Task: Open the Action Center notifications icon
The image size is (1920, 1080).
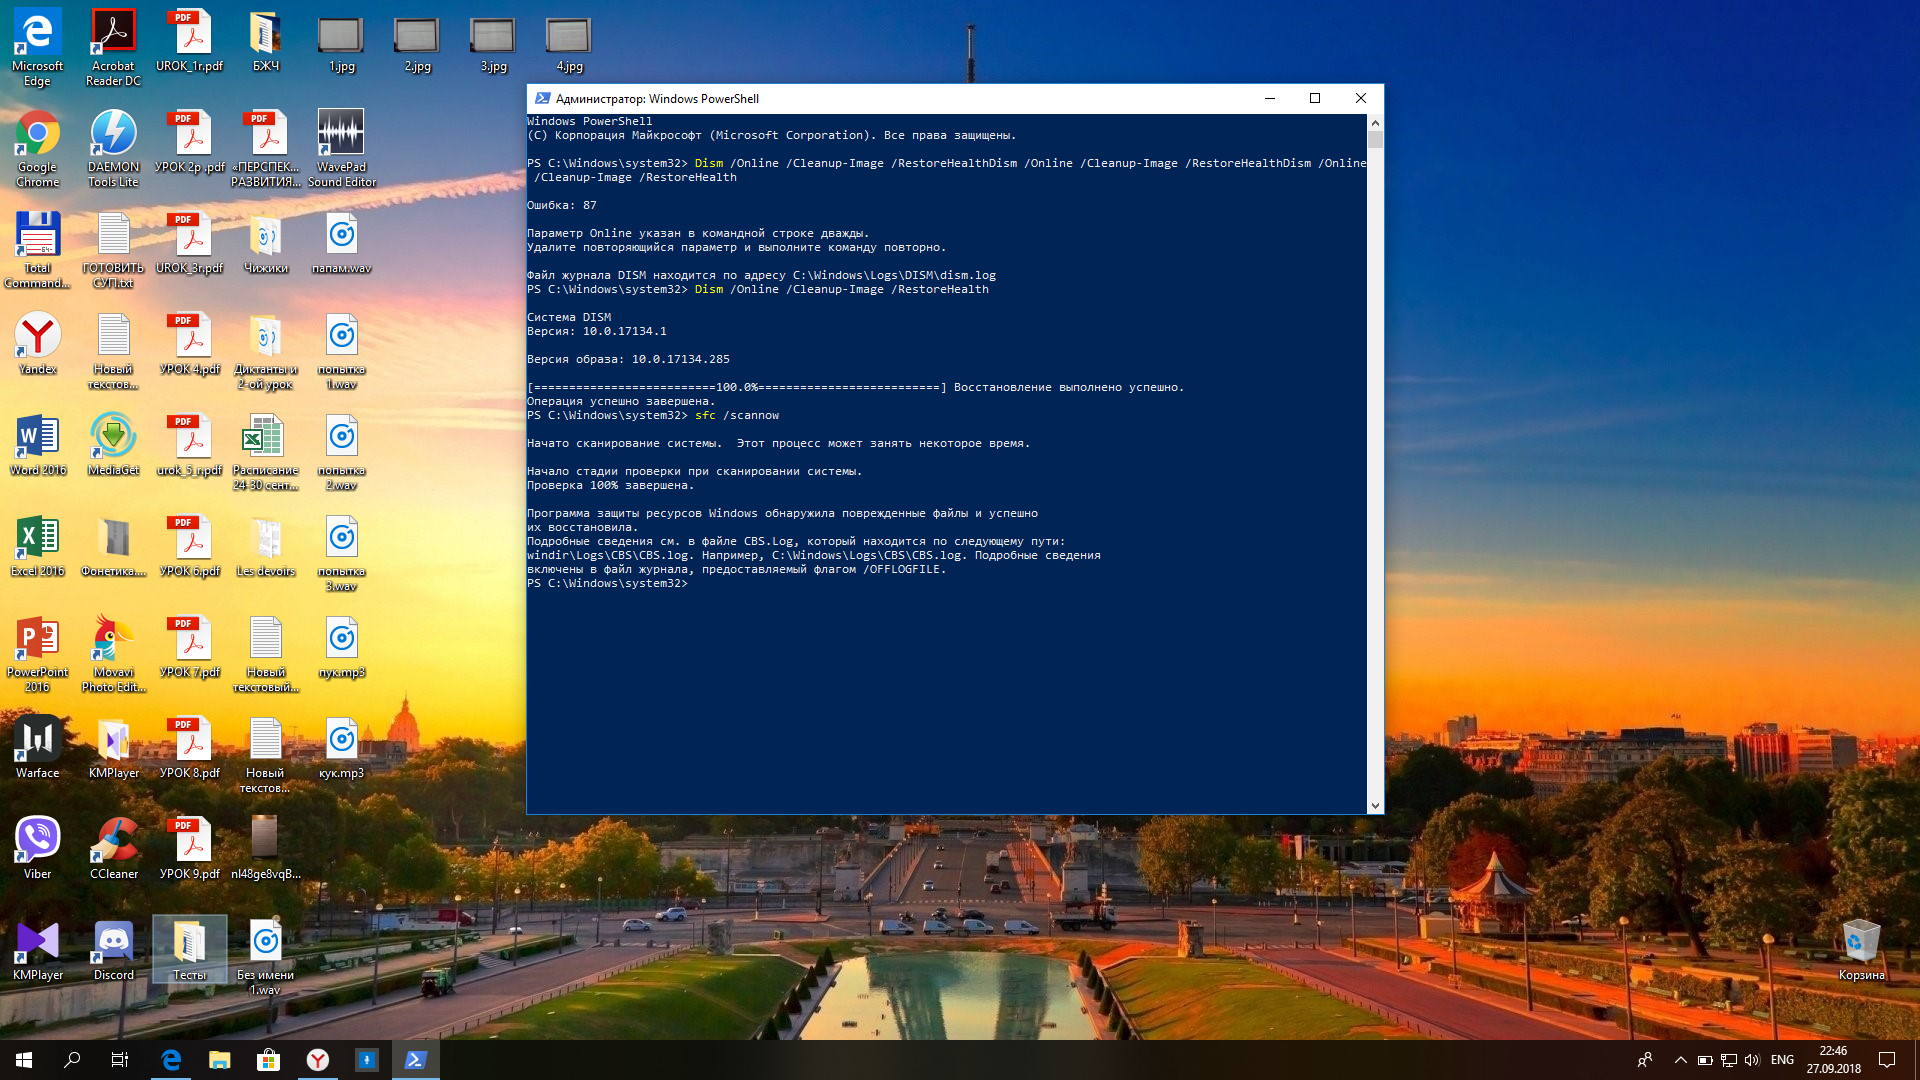Action: click(1887, 1060)
